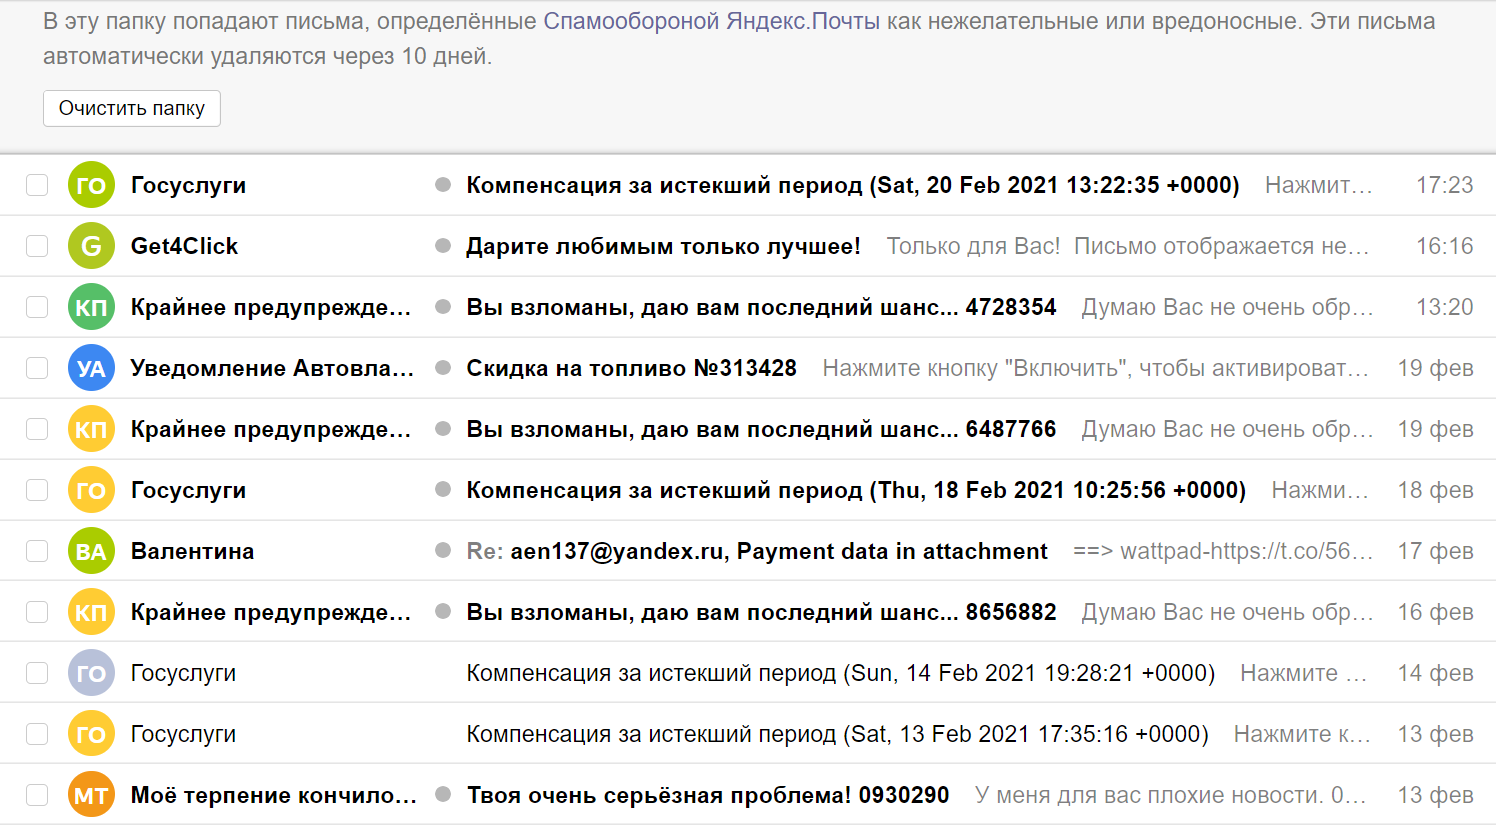Screen dimensions: 1496x830
Task: Click the orange МТ sender avatar
Action: 91,795
